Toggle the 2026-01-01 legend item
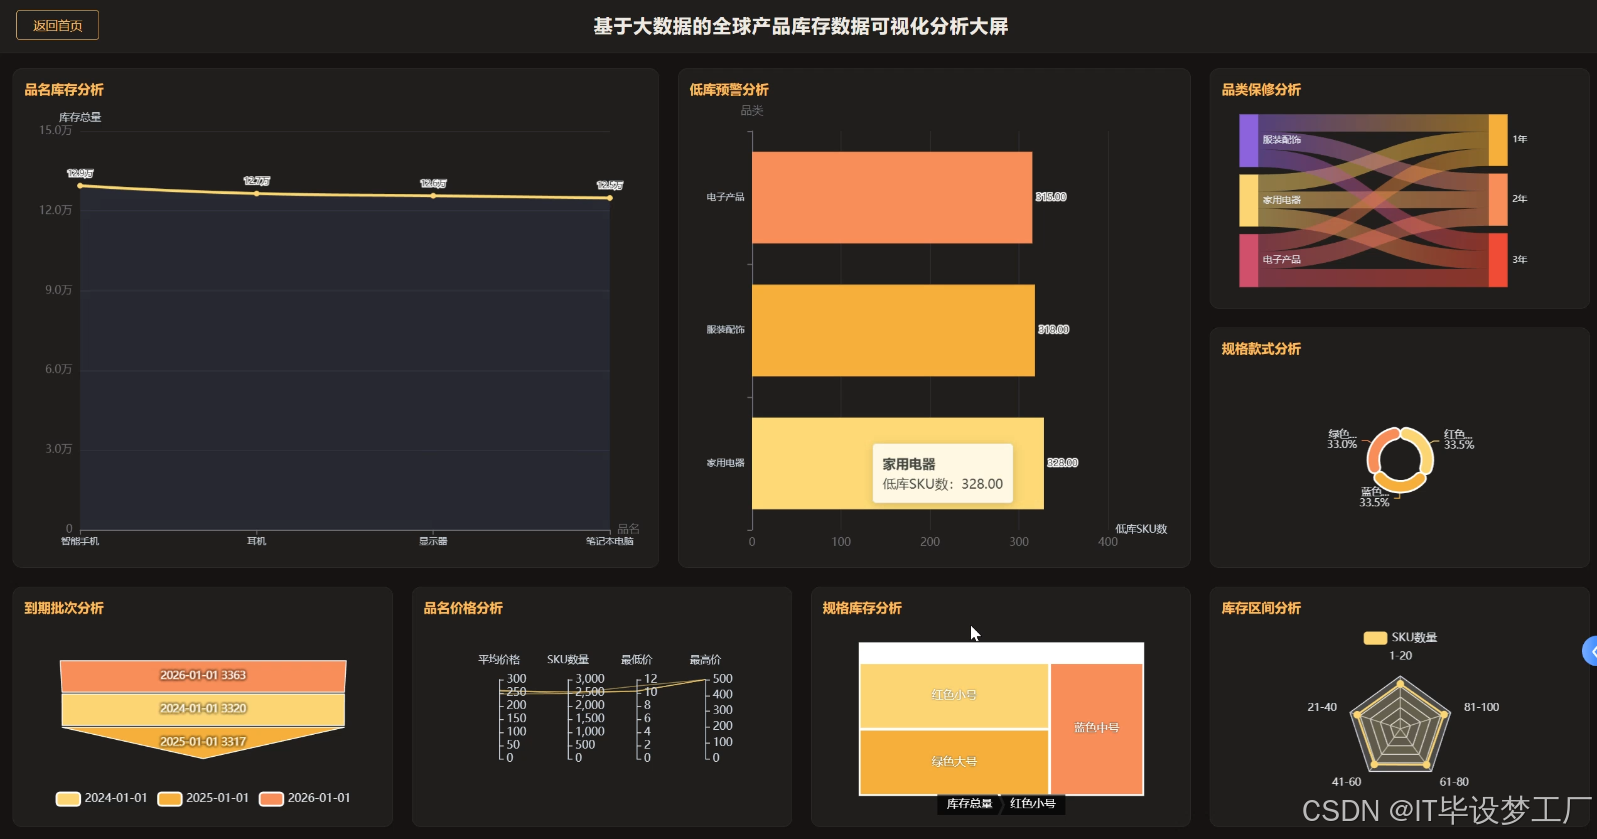 coord(305,798)
